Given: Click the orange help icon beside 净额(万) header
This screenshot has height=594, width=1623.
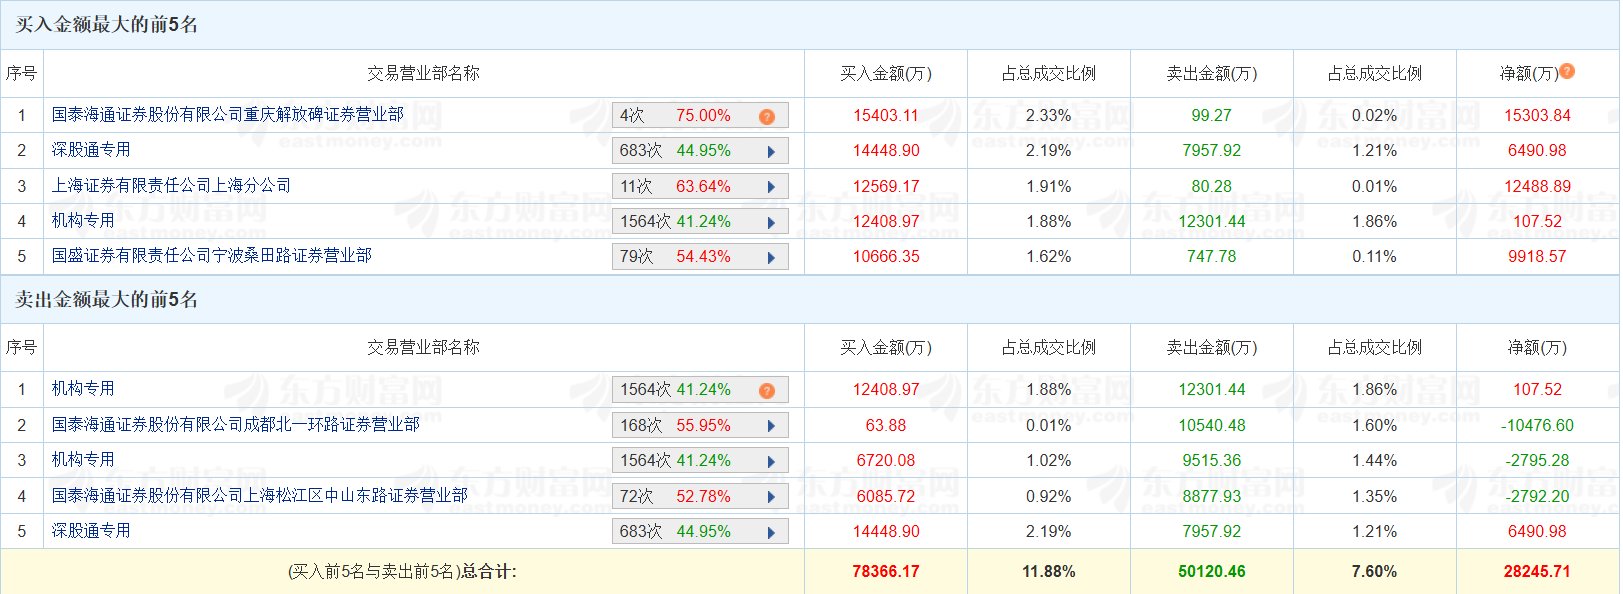Looking at the screenshot, I should (x=1567, y=71).
